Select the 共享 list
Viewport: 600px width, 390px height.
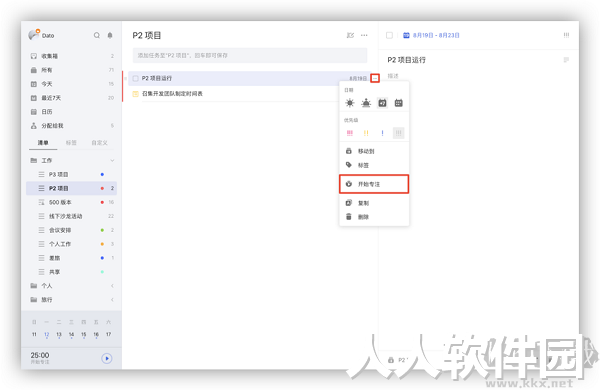tap(72, 272)
